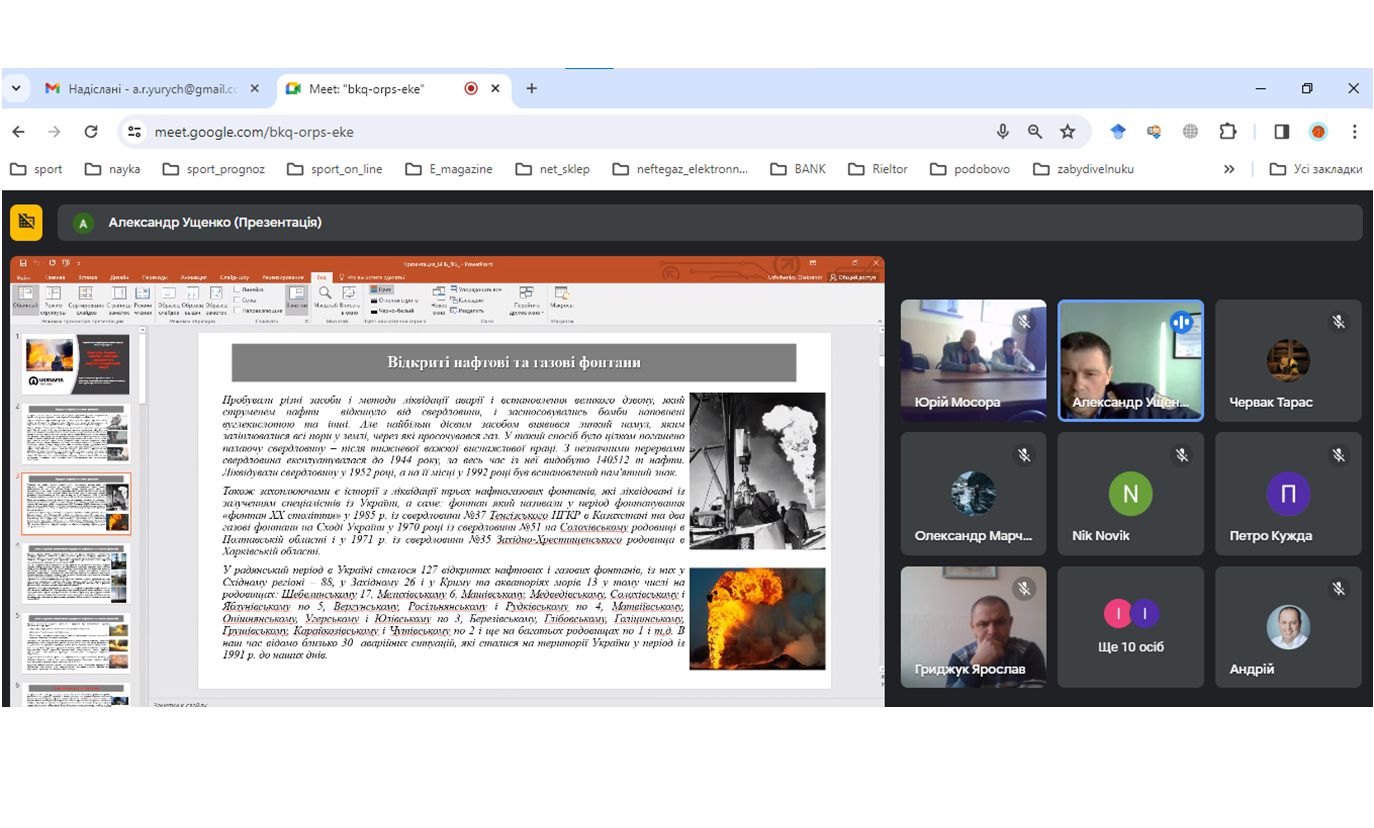Bookmark this page with the star icon
Screen dimensions: 1374x828
click(x=1068, y=131)
